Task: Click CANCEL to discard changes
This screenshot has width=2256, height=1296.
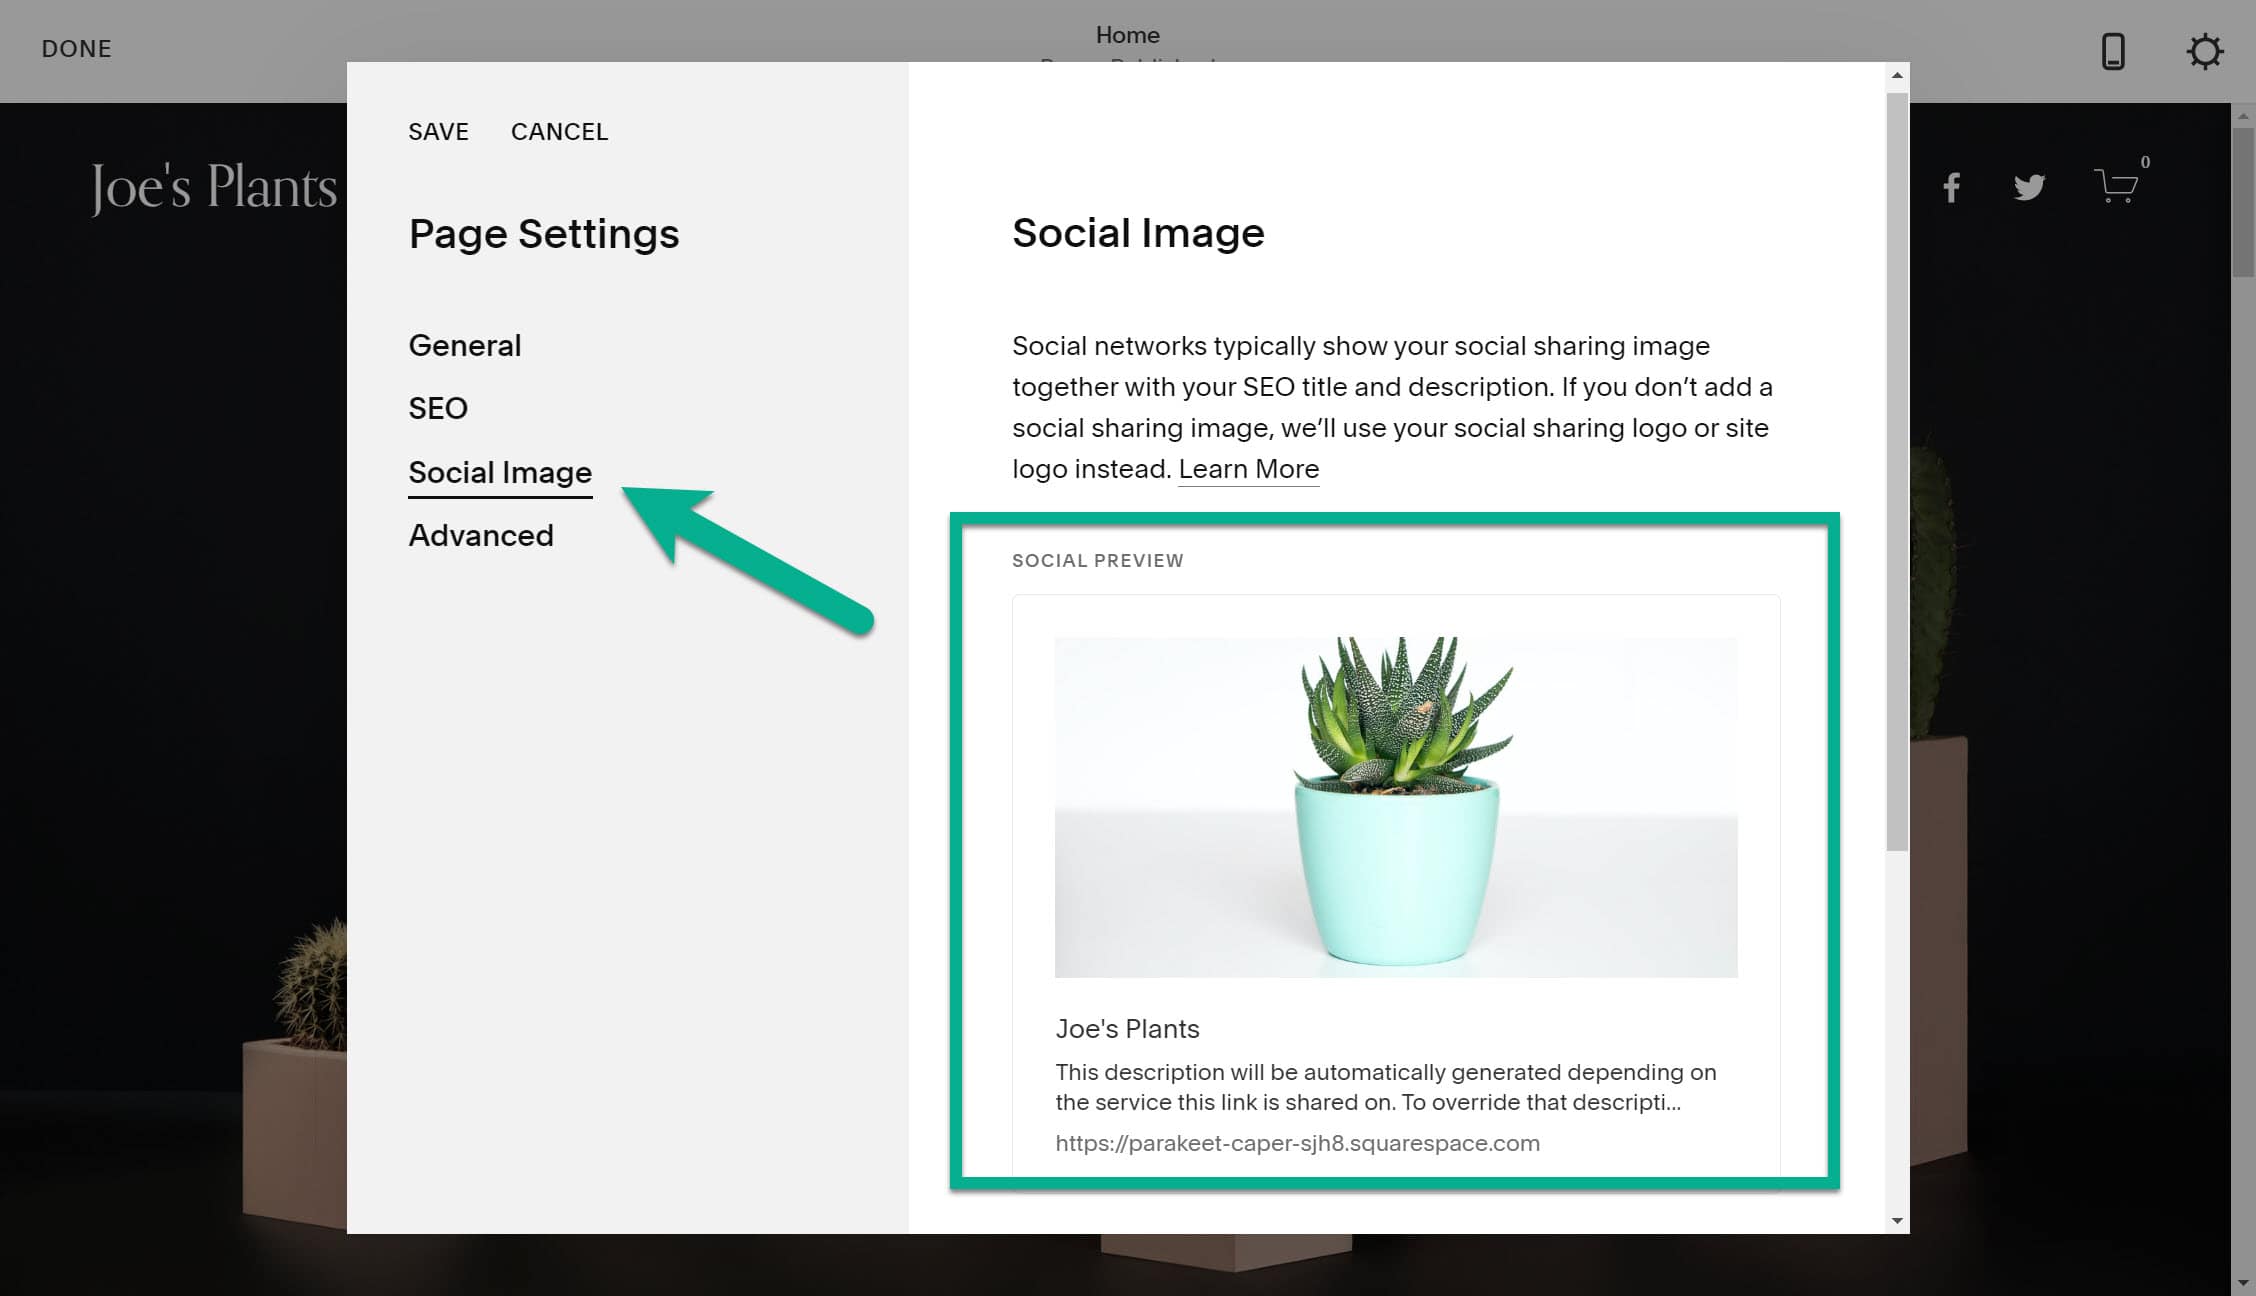Action: 560,131
